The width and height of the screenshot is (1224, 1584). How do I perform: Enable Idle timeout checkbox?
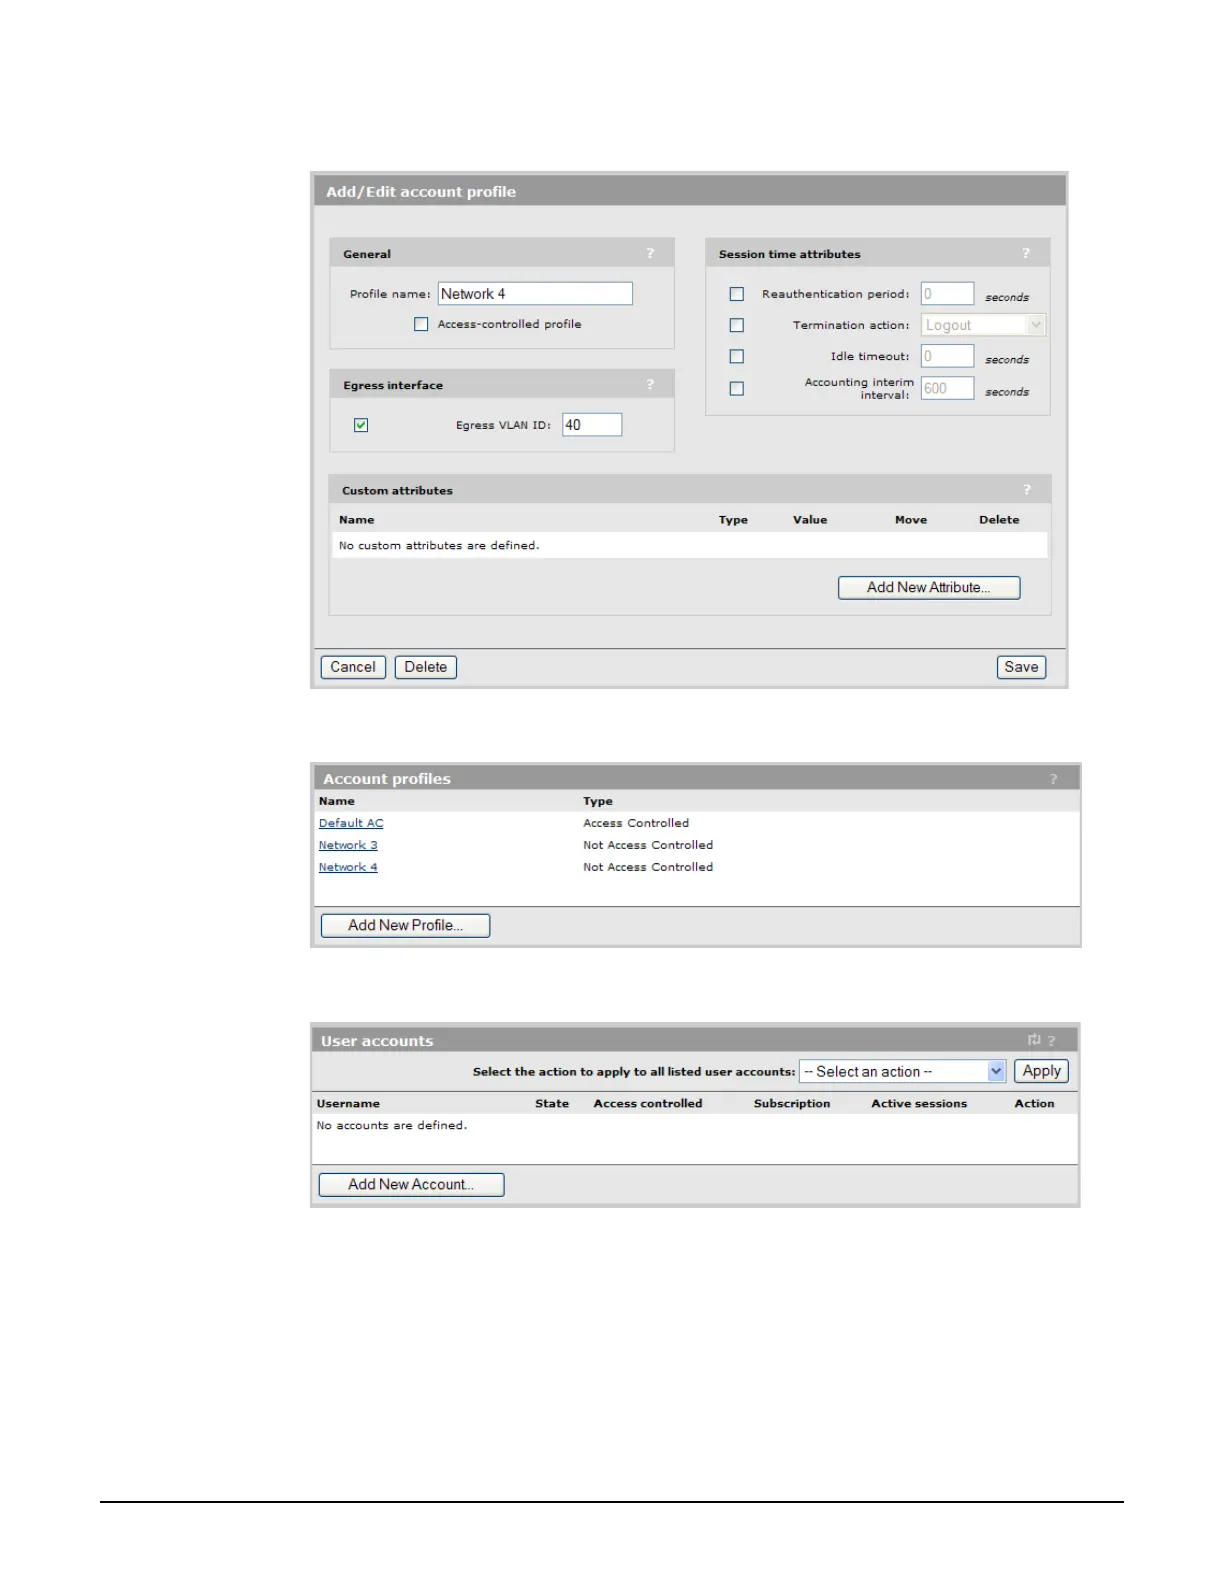737,356
